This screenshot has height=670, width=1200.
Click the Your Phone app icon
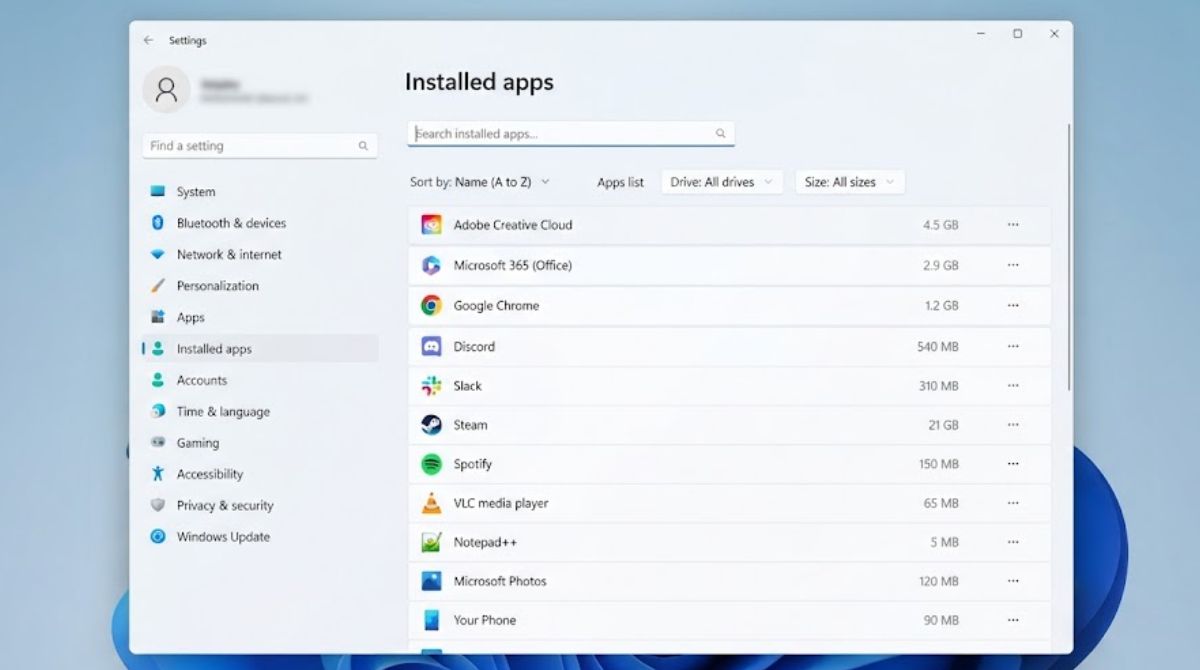(x=431, y=620)
